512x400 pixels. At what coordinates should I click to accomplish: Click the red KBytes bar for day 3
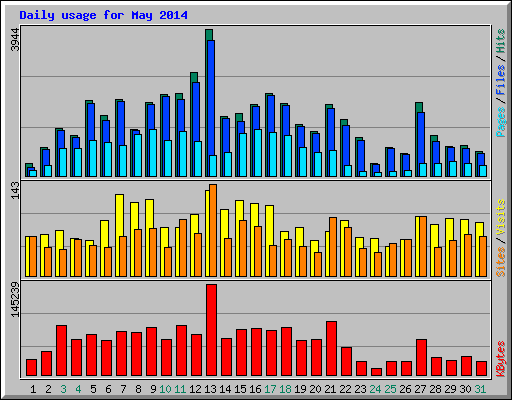61,351
